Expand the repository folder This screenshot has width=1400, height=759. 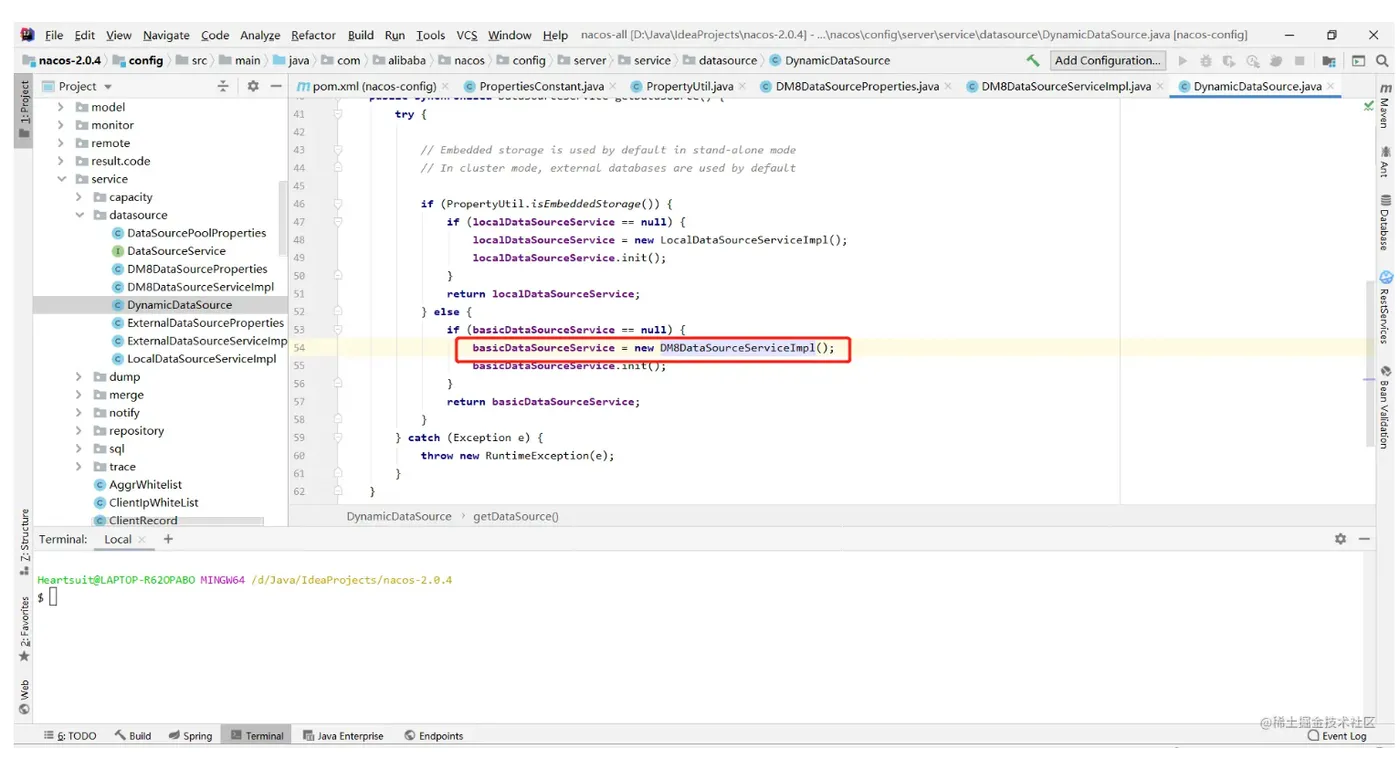click(79, 431)
